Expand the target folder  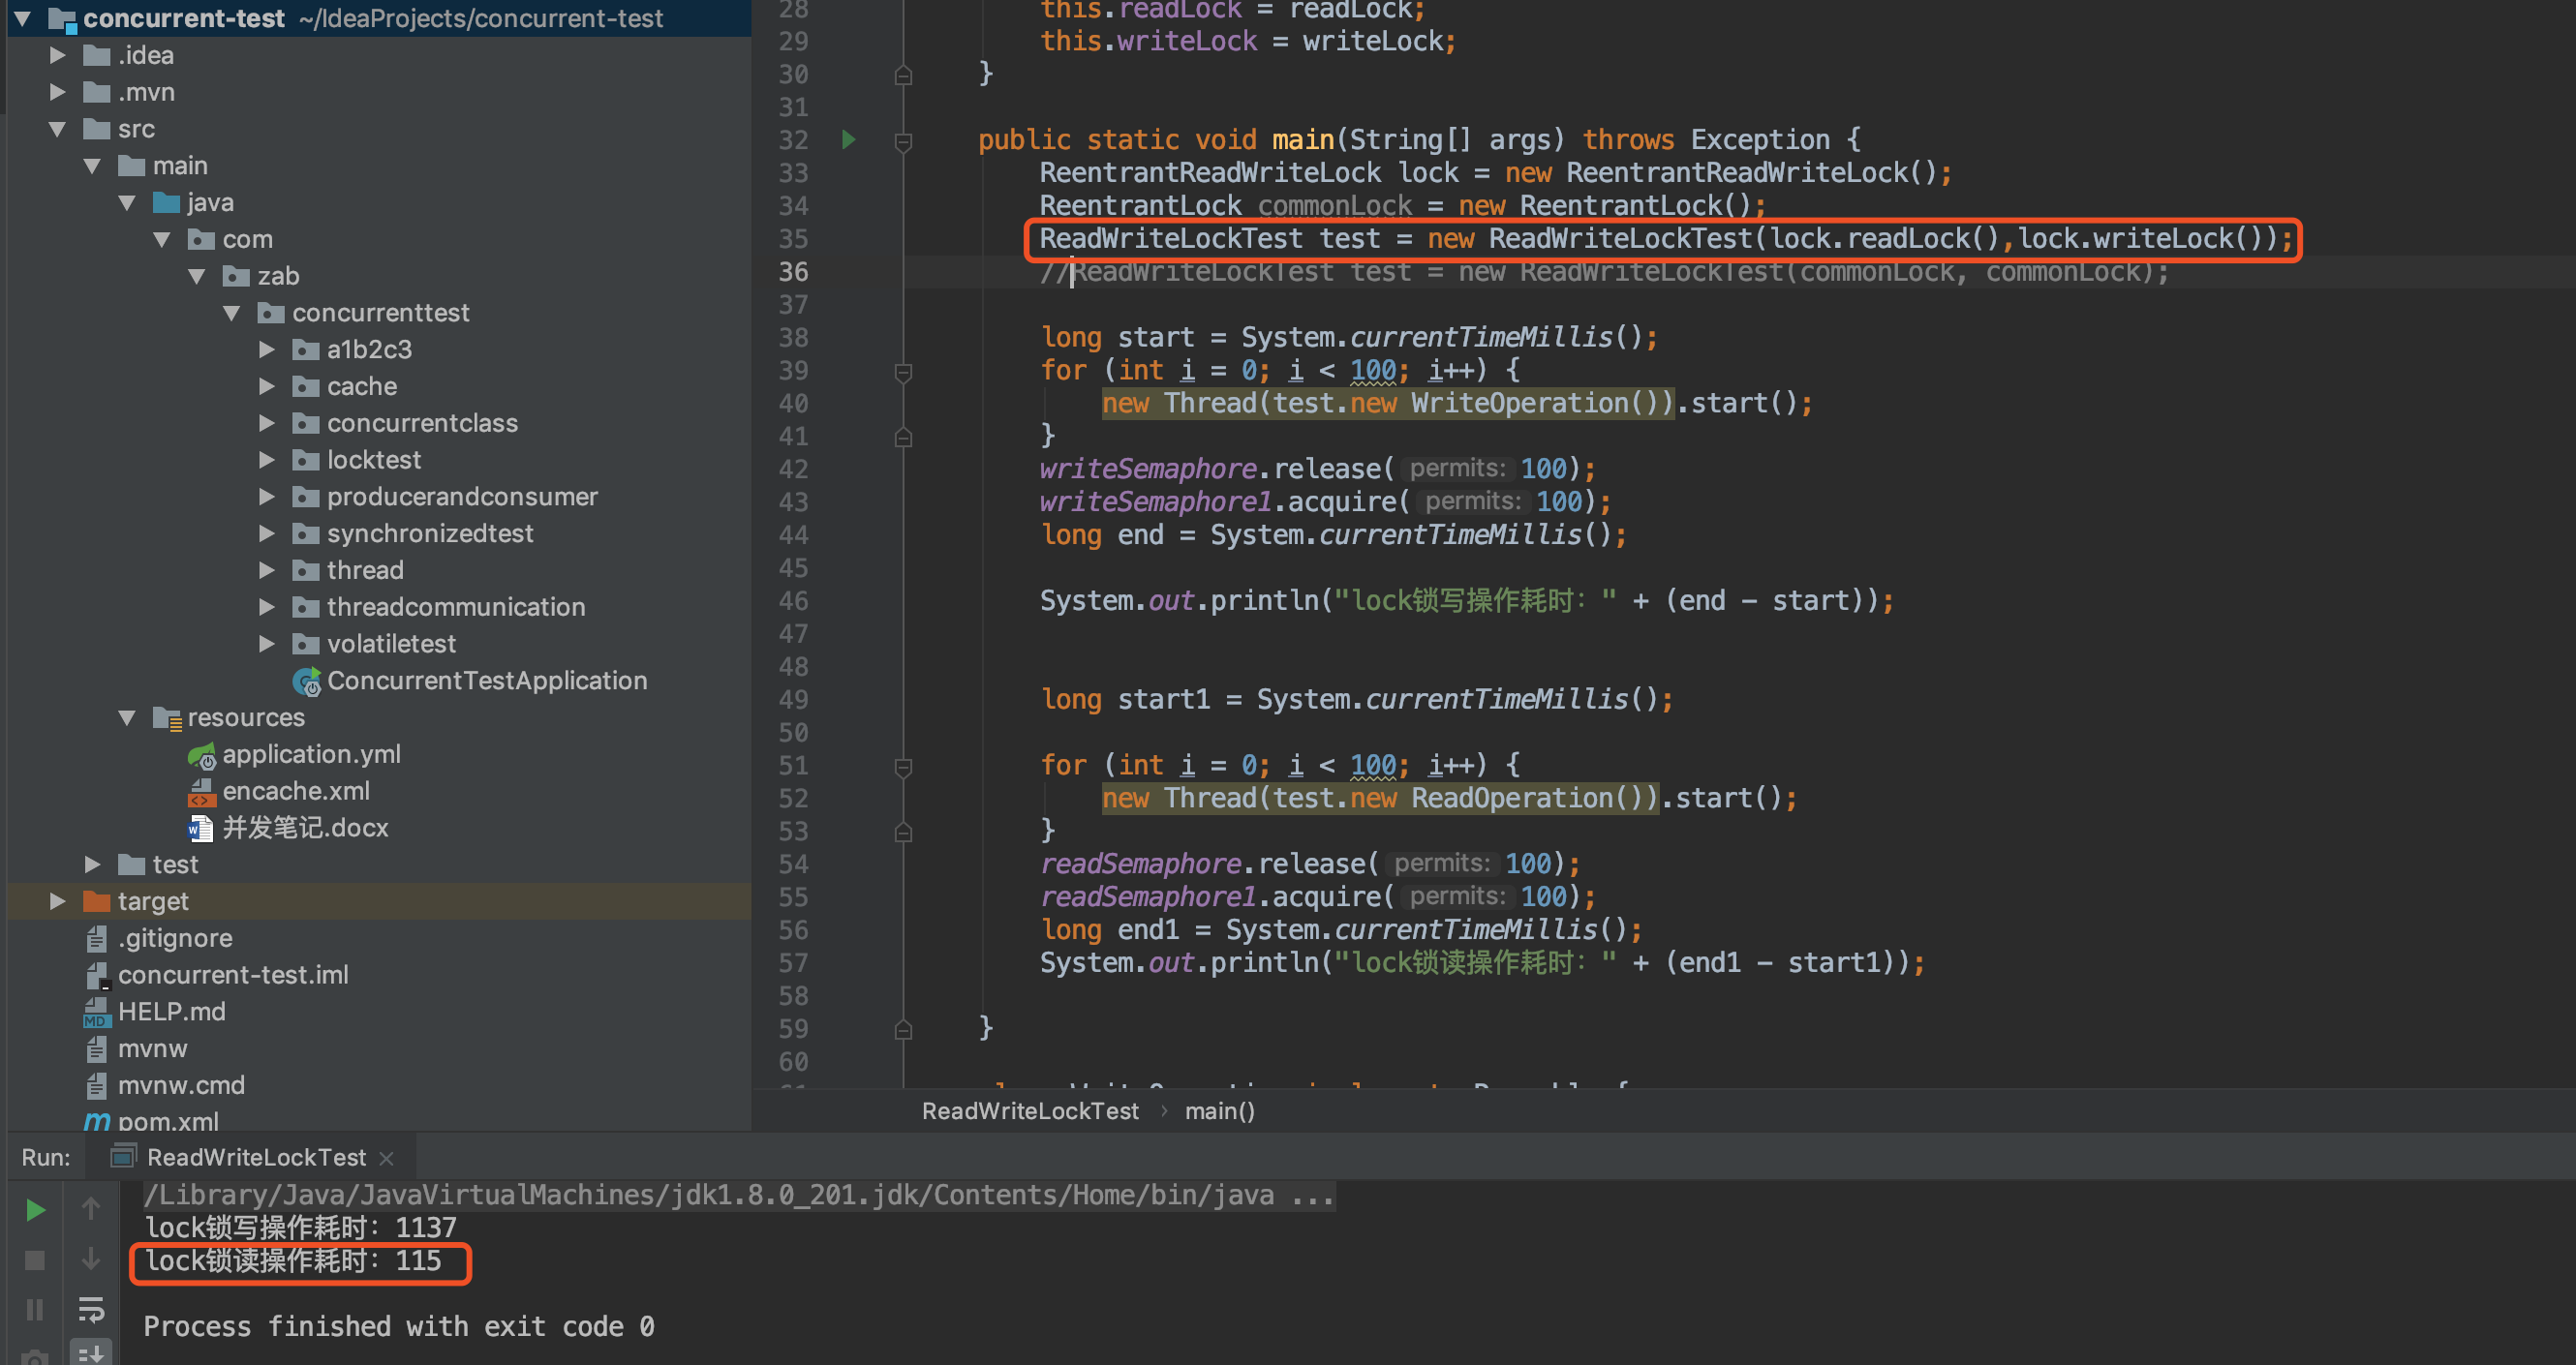pyautogui.click(x=58, y=901)
